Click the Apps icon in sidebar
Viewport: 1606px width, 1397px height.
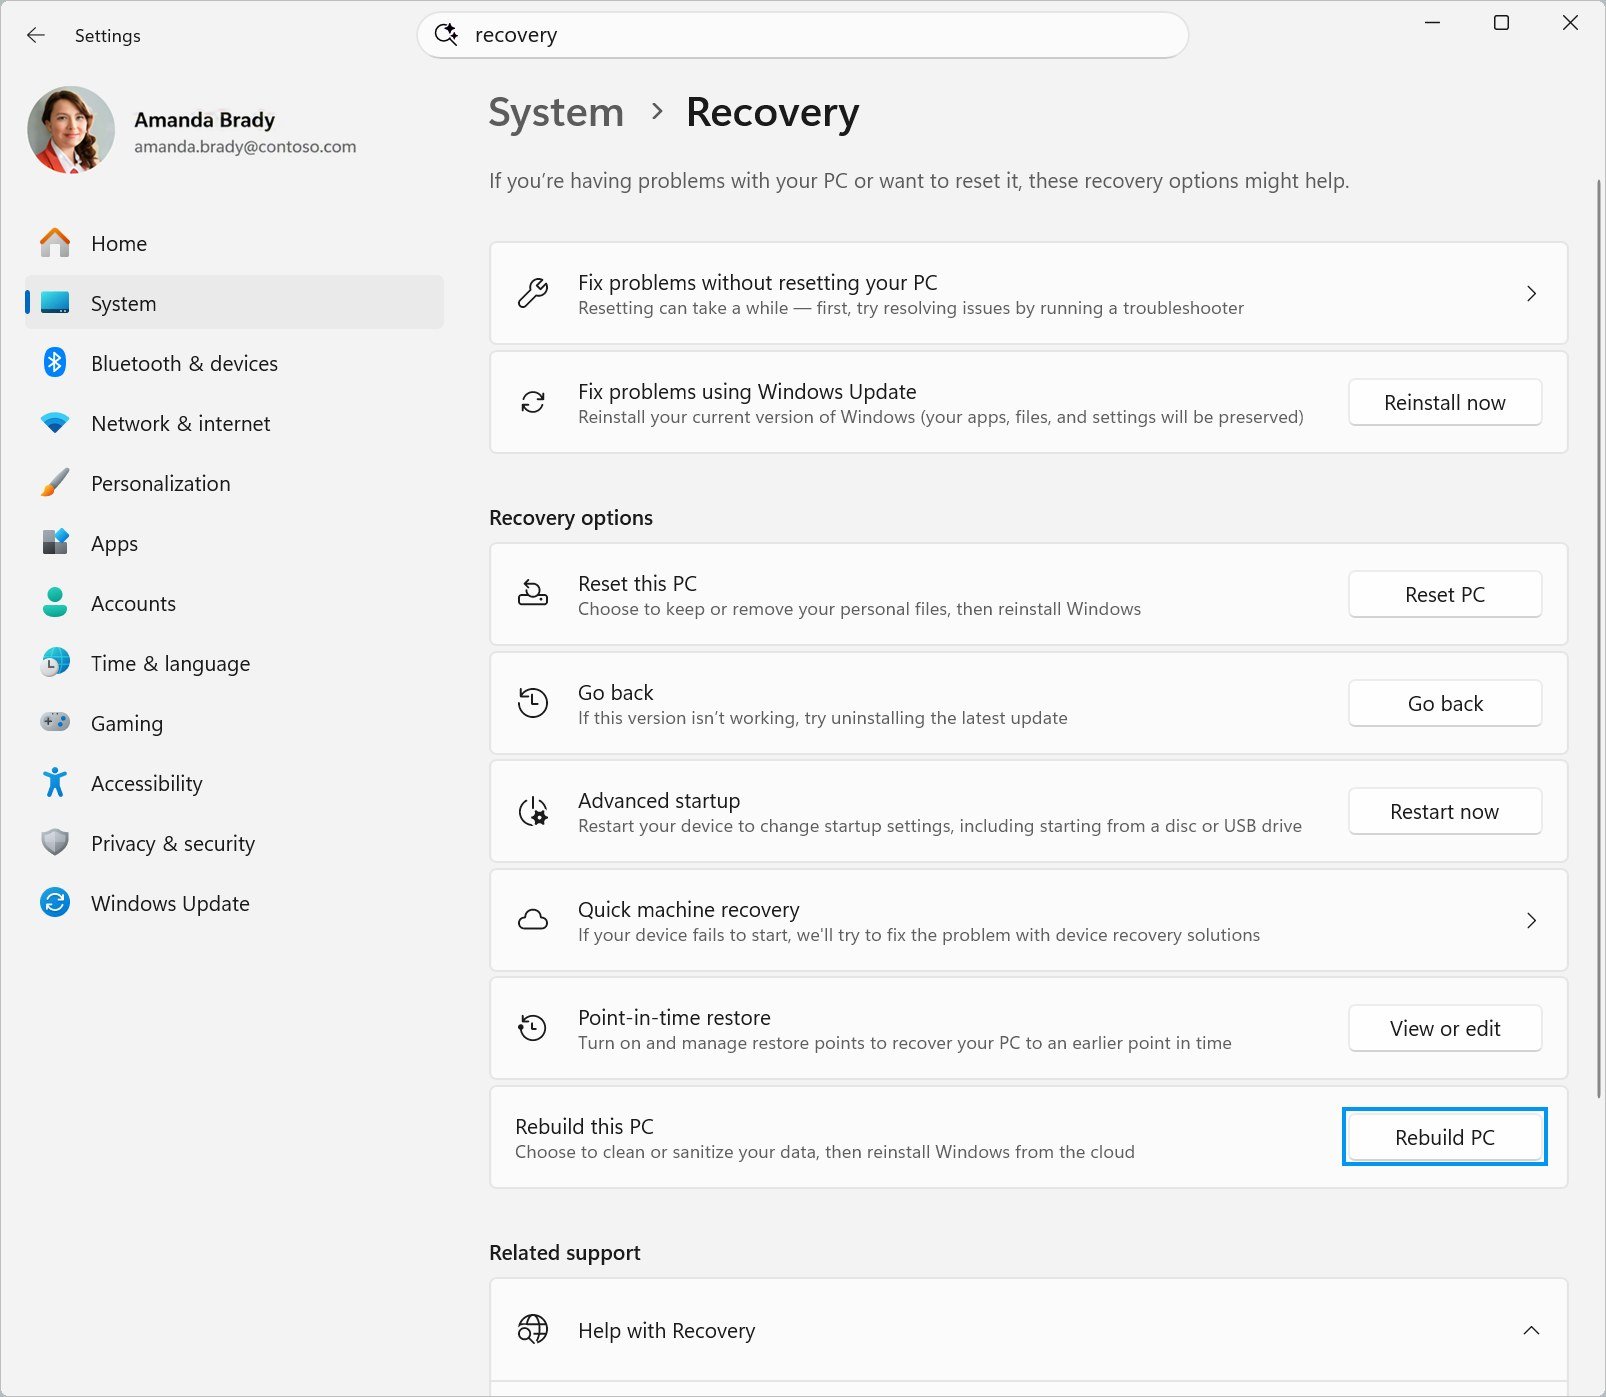(55, 542)
